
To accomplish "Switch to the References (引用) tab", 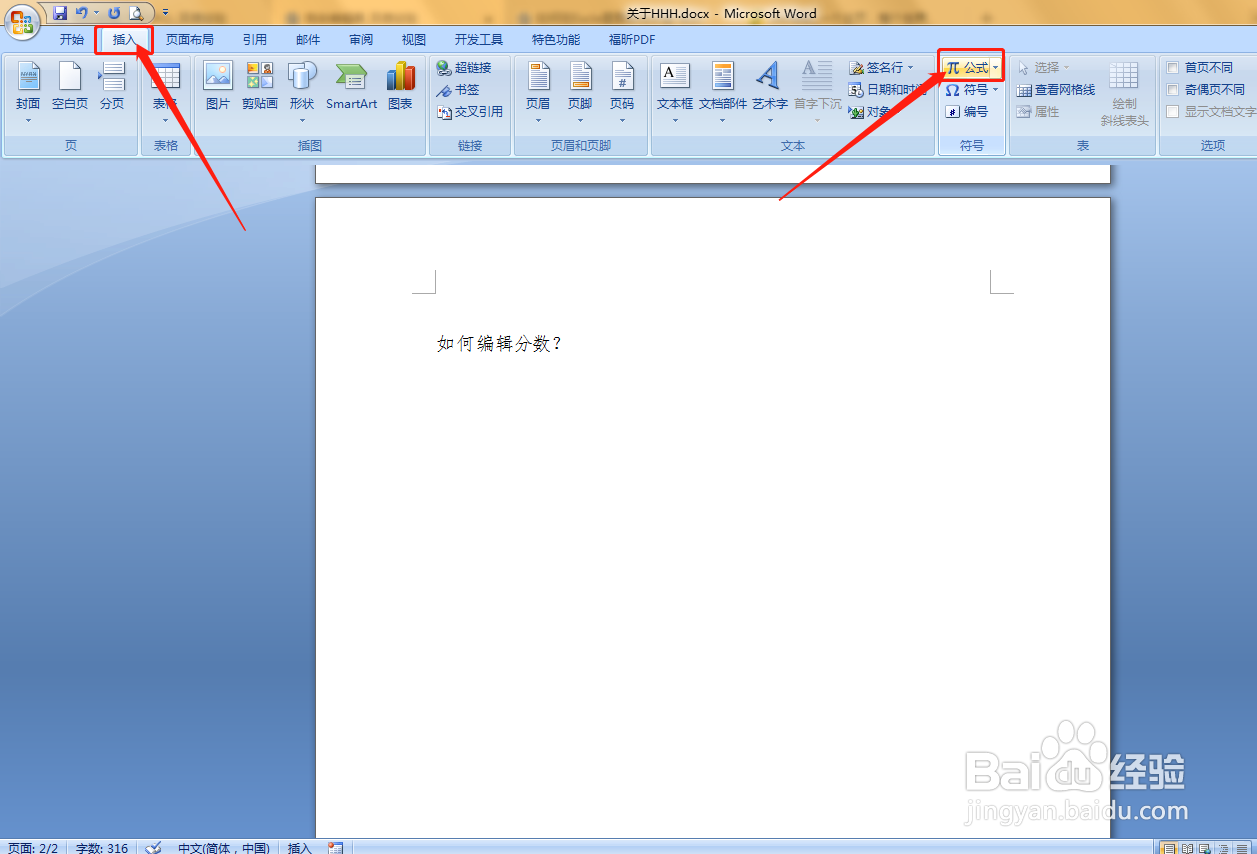I will coord(254,40).
